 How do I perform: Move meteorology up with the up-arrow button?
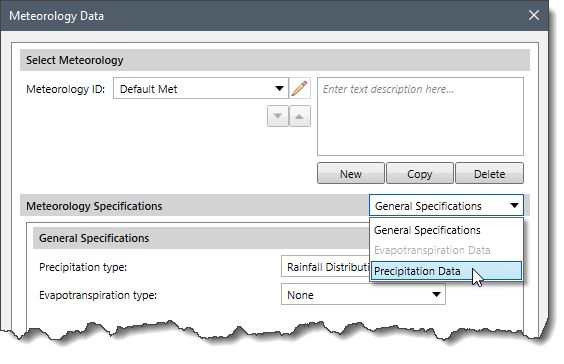coord(300,116)
